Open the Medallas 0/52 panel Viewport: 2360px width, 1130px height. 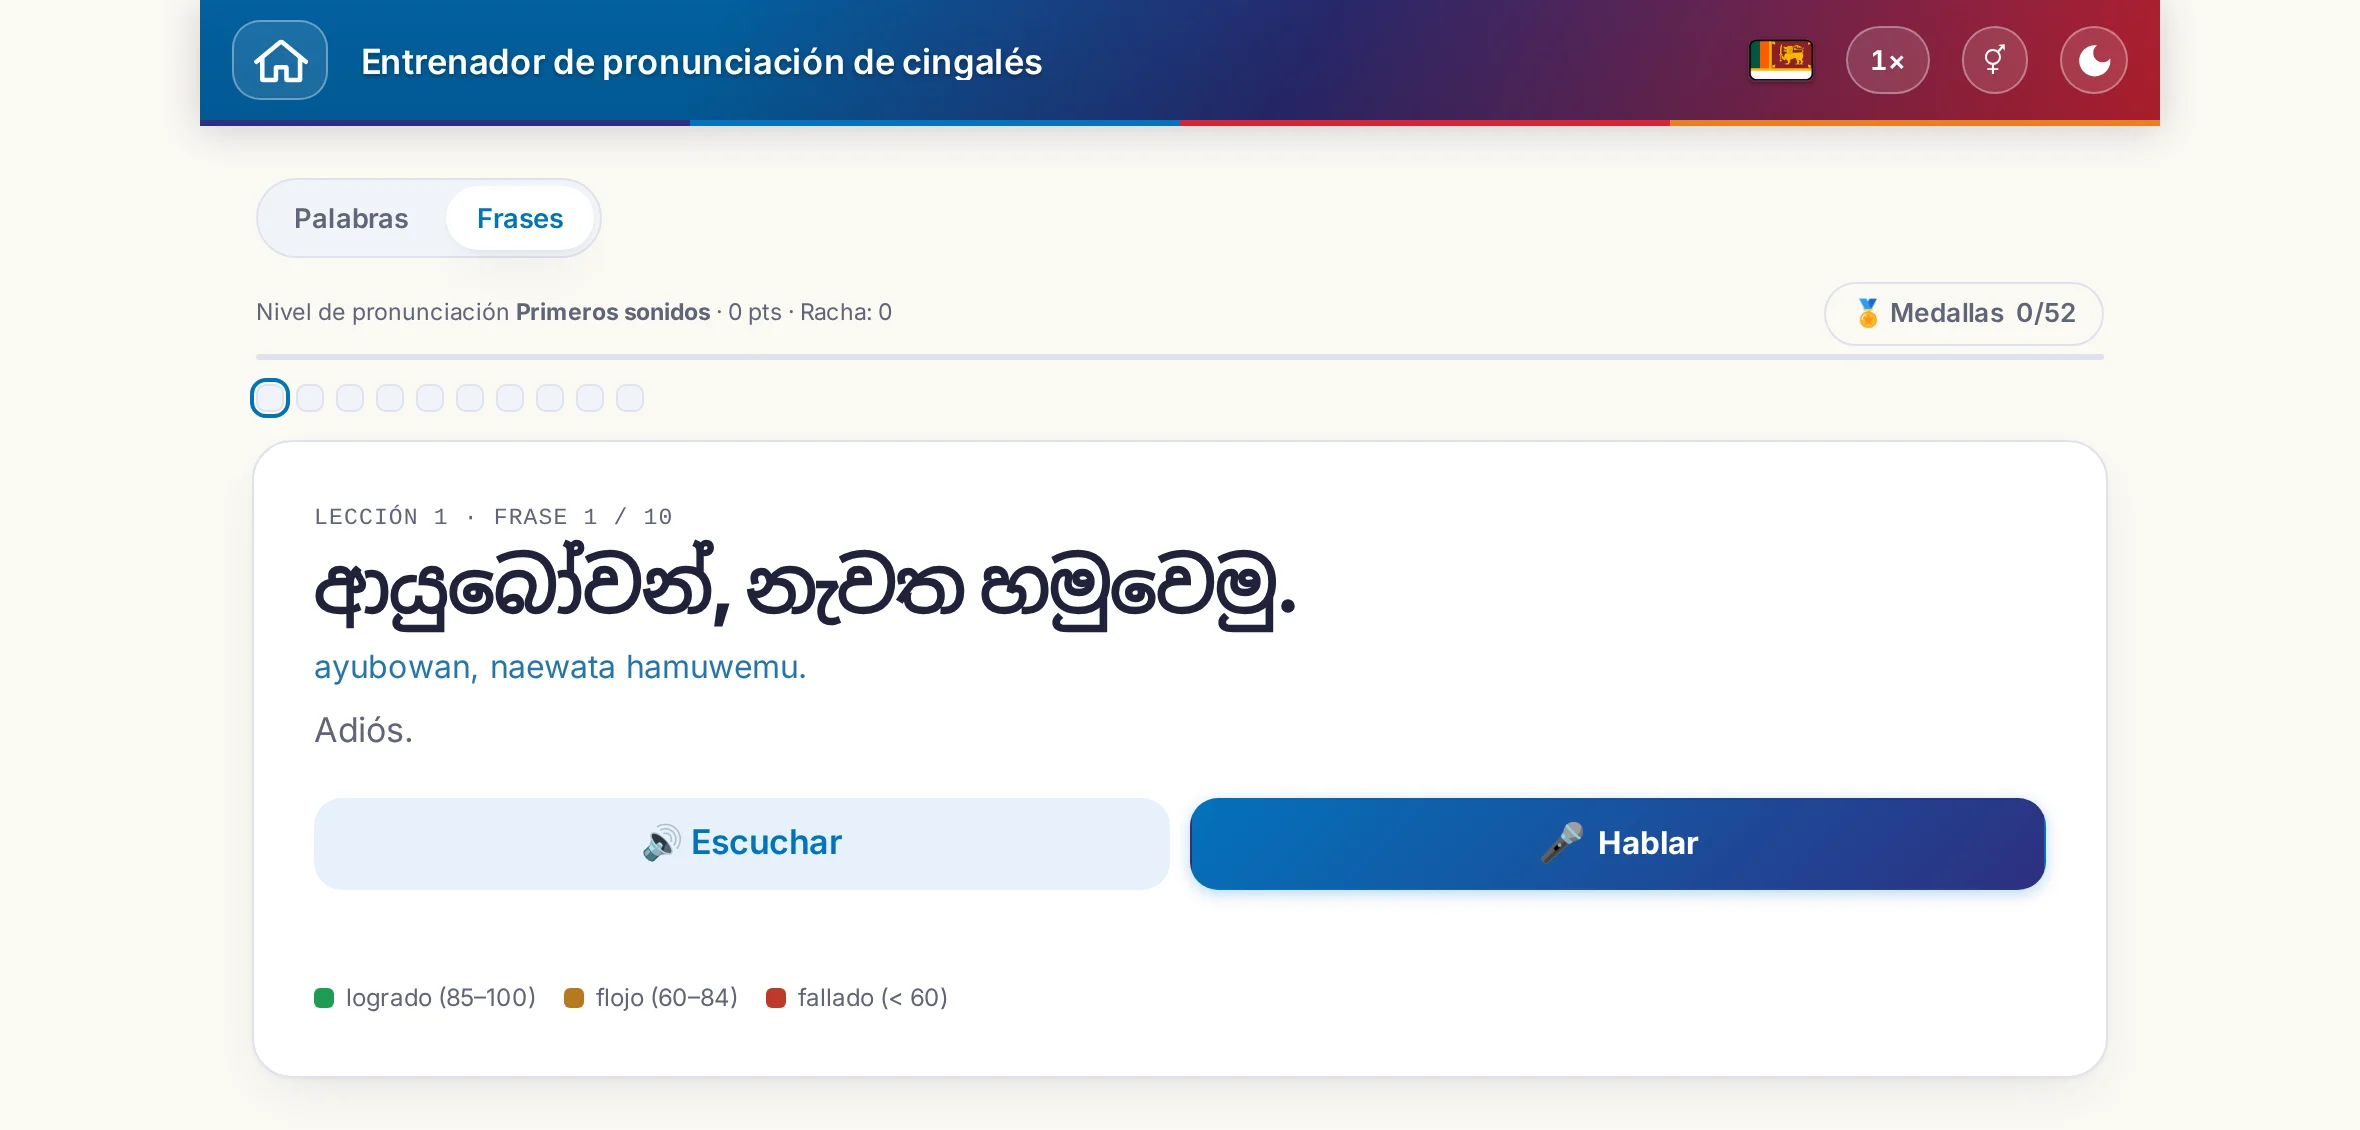(1964, 313)
